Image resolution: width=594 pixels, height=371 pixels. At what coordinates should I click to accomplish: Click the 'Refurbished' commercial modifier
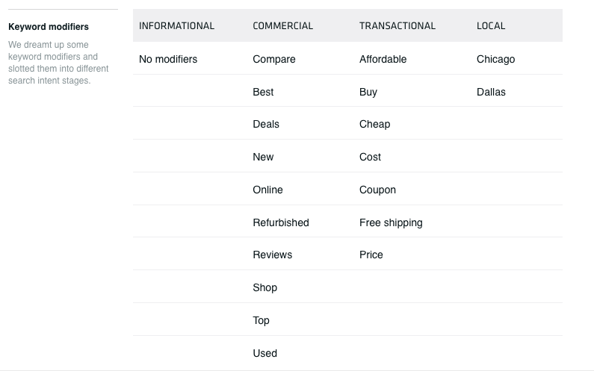coord(281,222)
